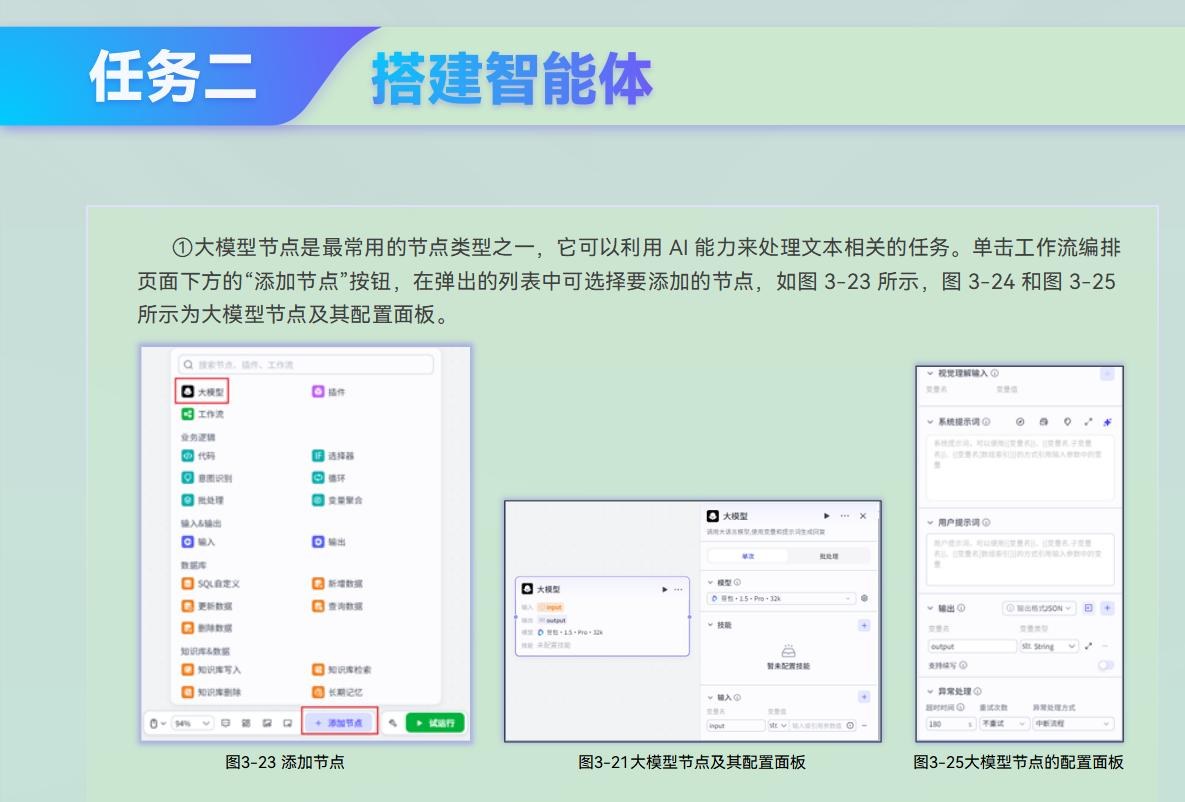This screenshot has height=802, width=1185.
Task: Choose the 删除数据 node
Action: tap(206, 628)
